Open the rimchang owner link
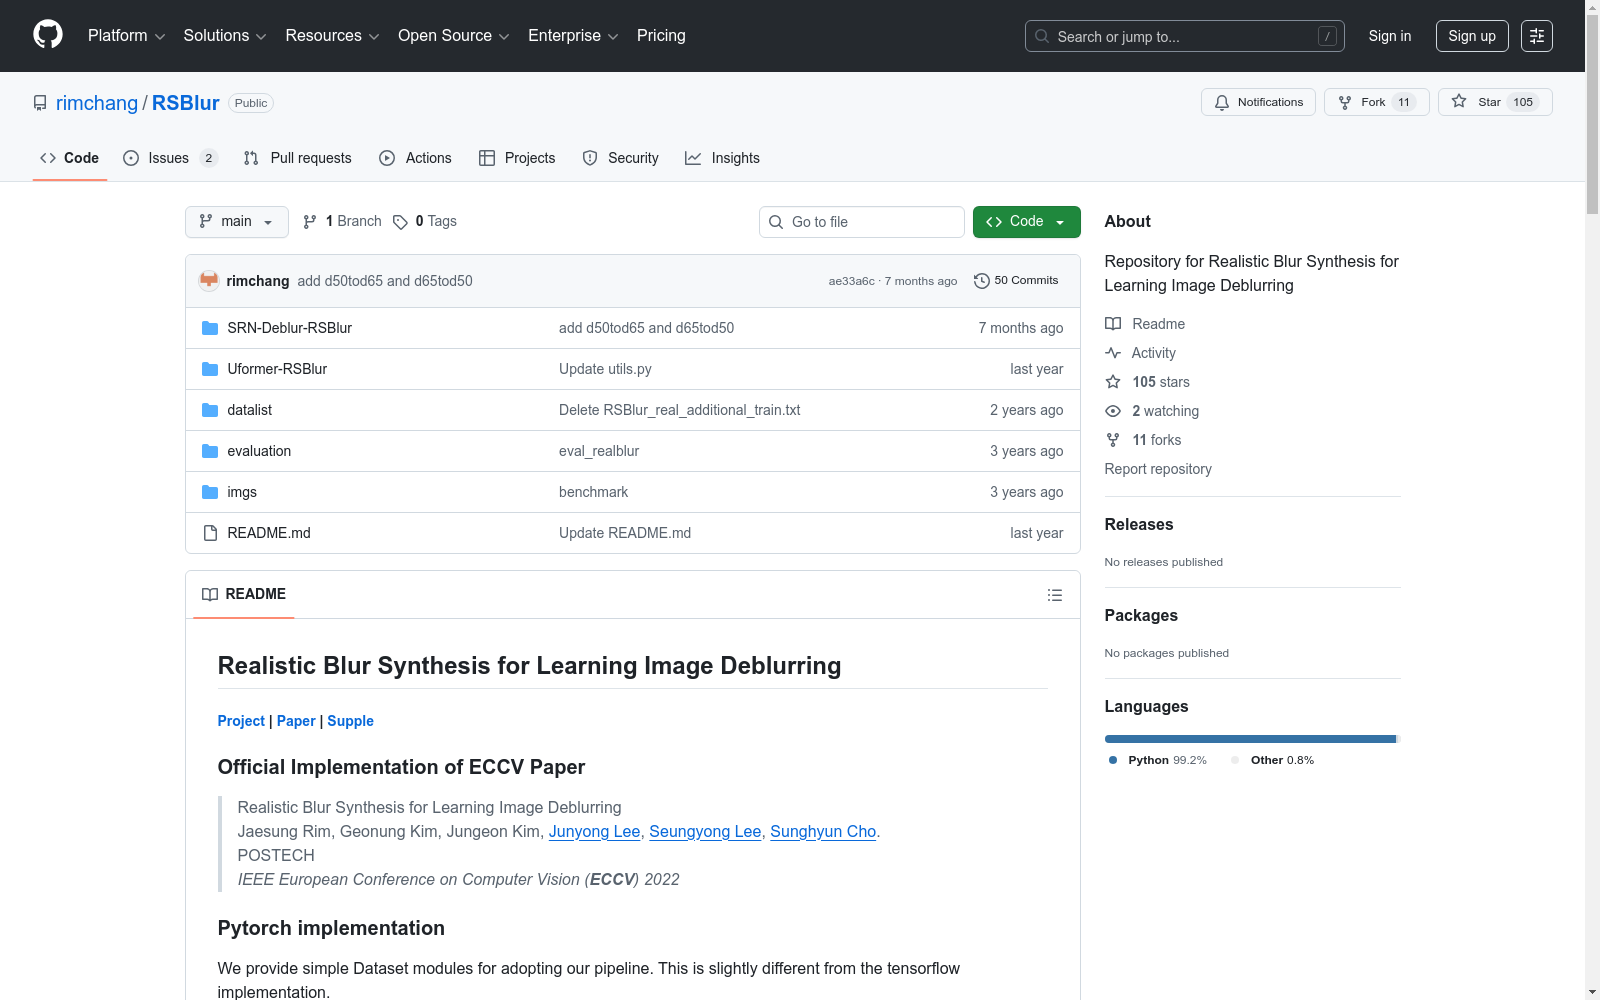 pos(97,103)
